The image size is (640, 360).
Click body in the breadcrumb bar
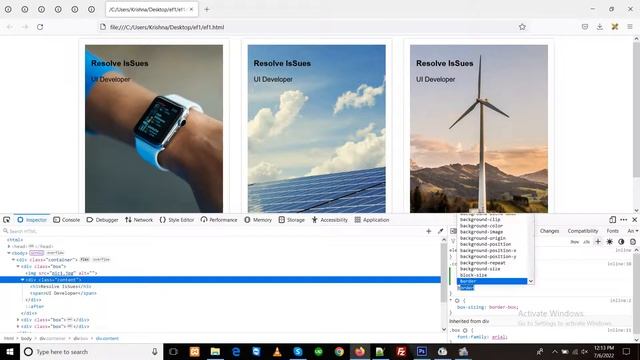[x=26, y=338]
